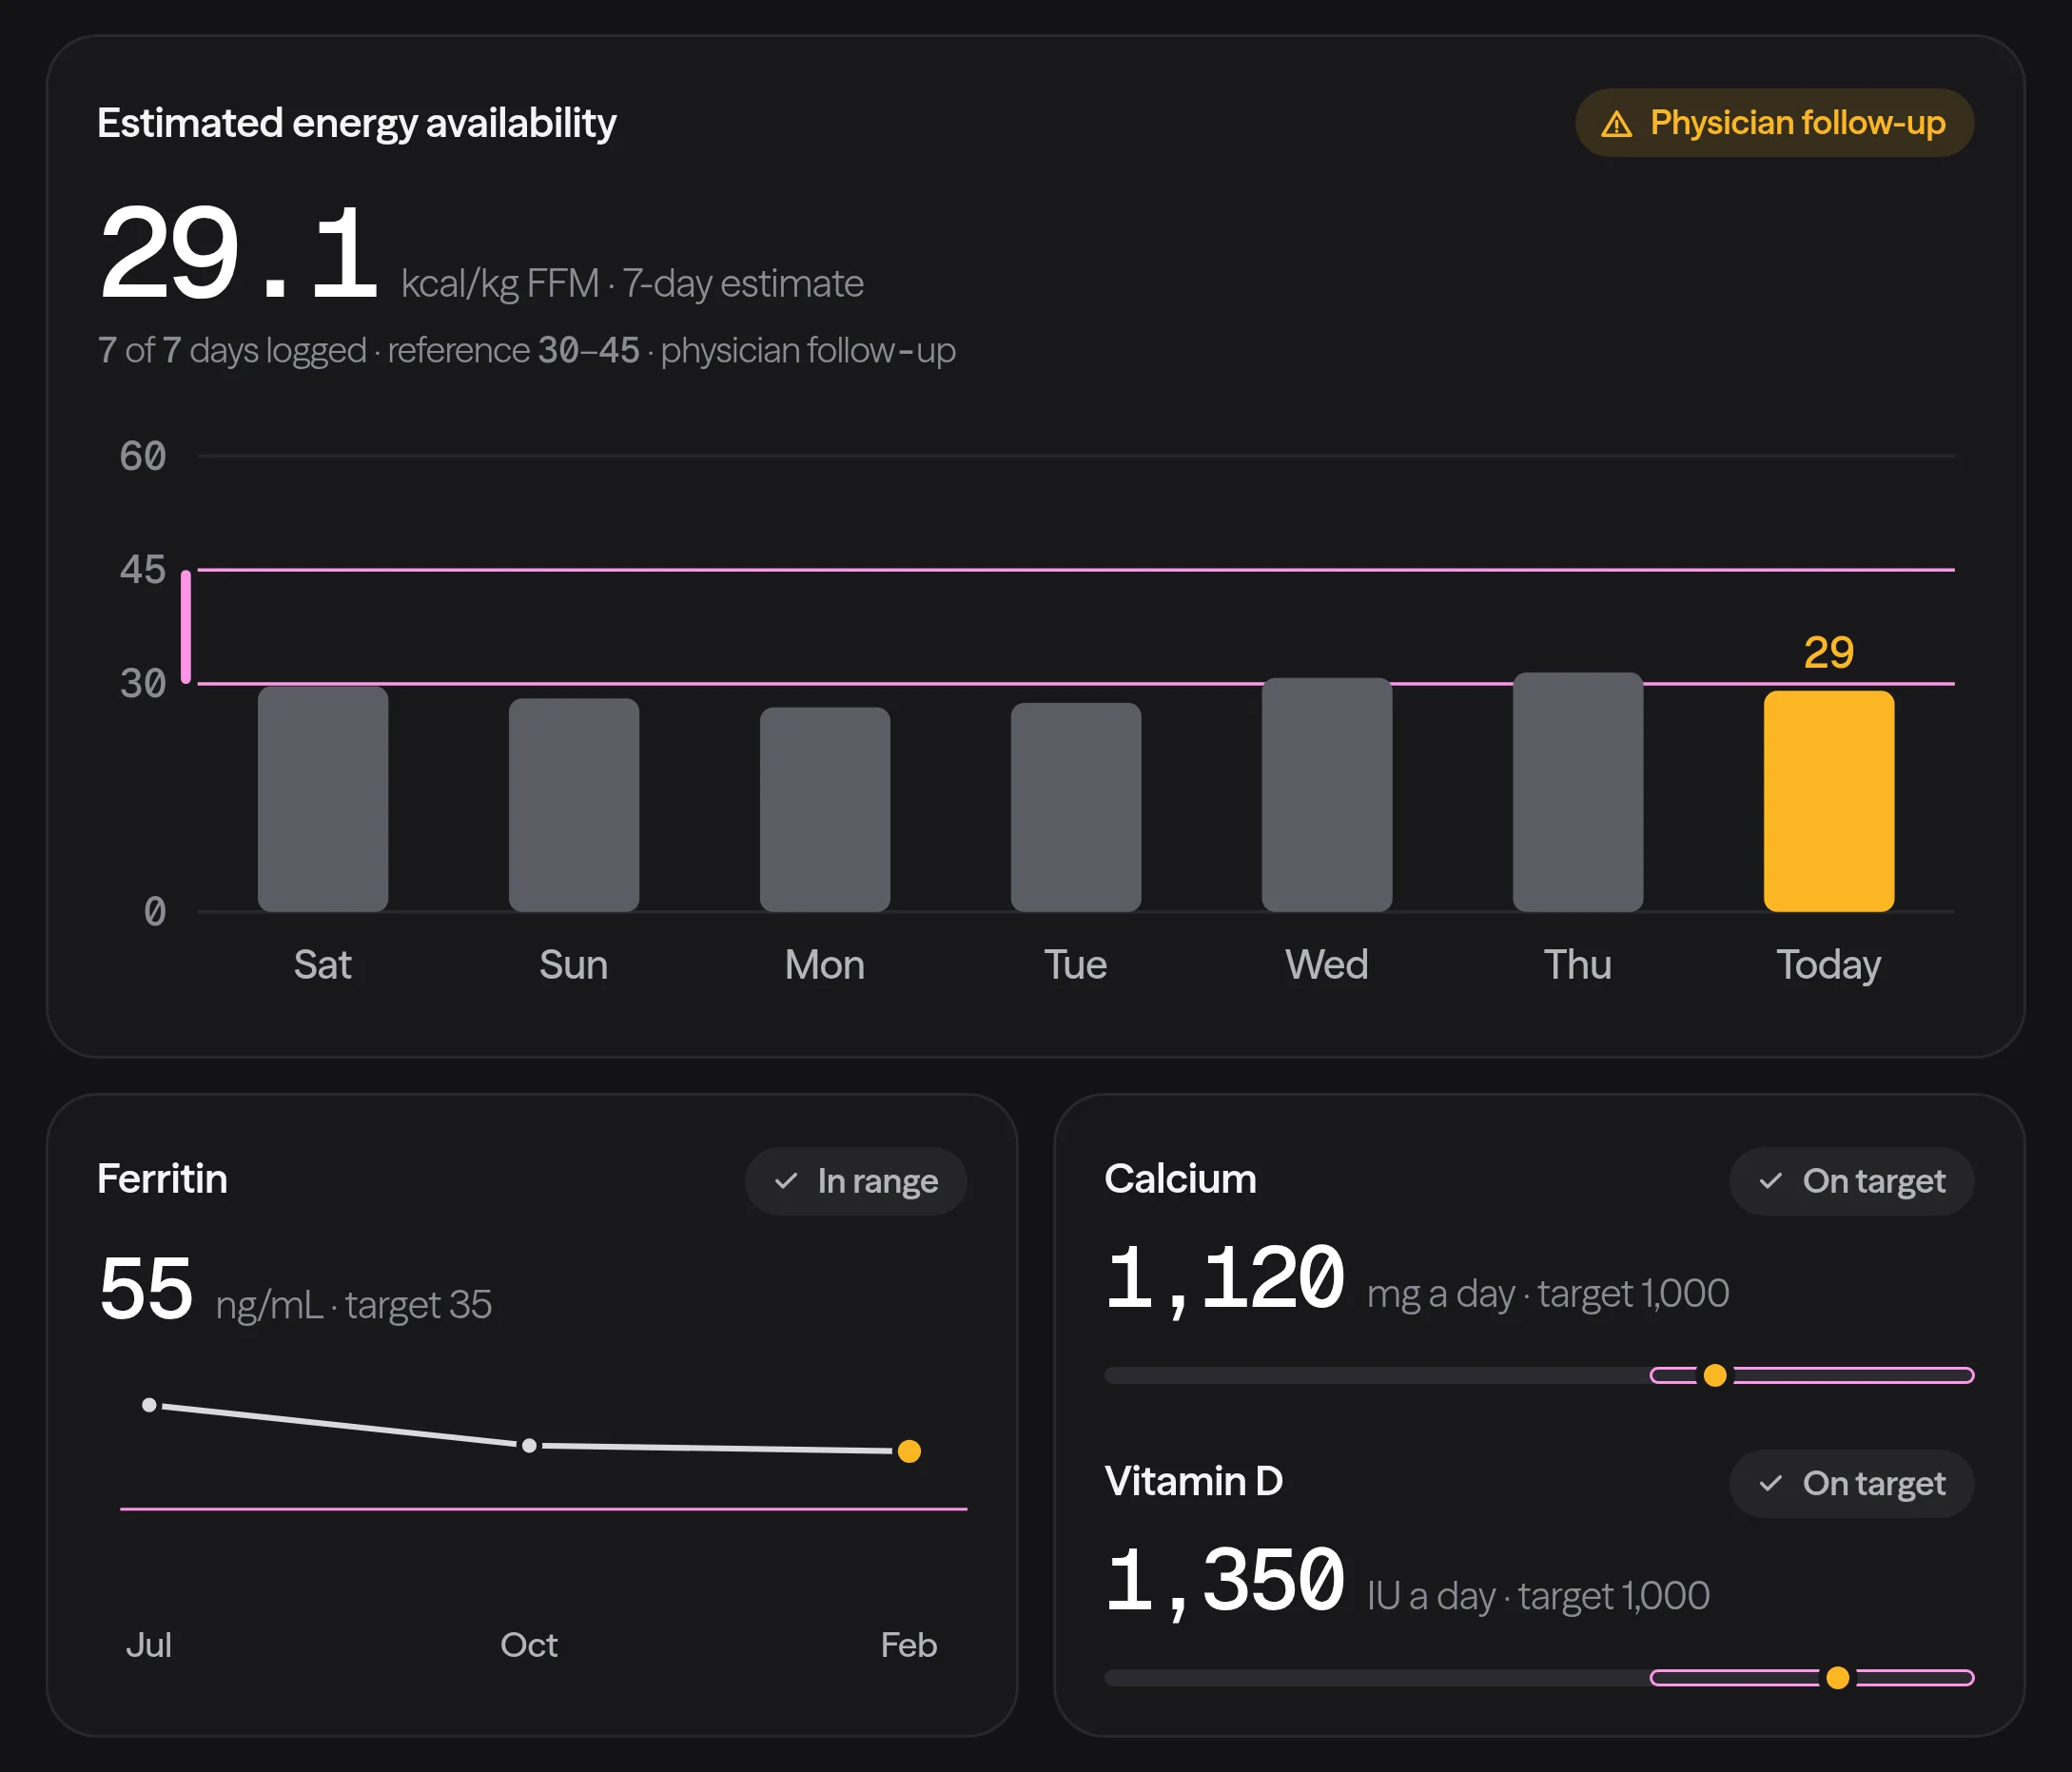
Task: Click the Oct label under Ferritin chart
Action: pyautogui.click(x=529, y=1645)
